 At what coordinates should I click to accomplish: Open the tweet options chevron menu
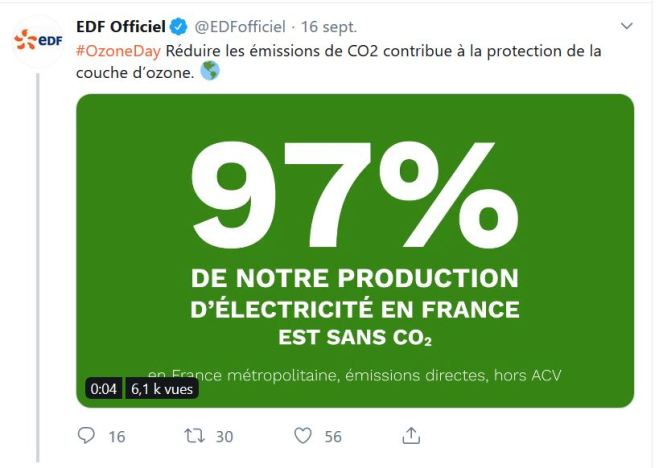tap(627, 26)
